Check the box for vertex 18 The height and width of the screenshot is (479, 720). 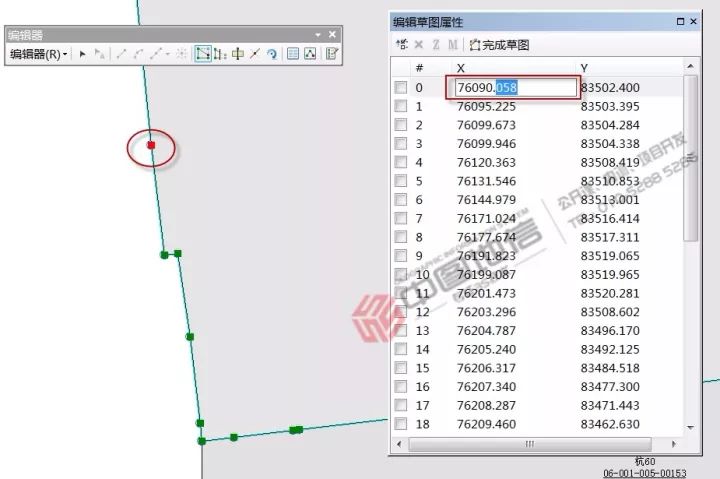(401, 423)
